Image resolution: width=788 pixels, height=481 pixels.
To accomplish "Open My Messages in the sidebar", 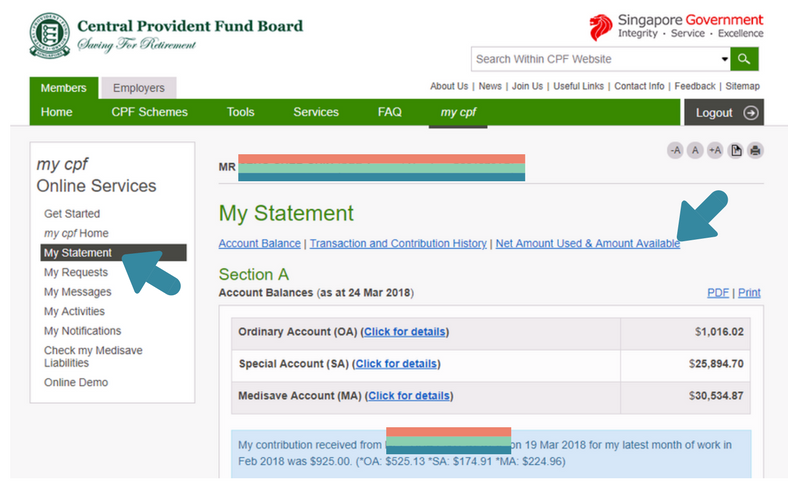I will pos(77,292).
